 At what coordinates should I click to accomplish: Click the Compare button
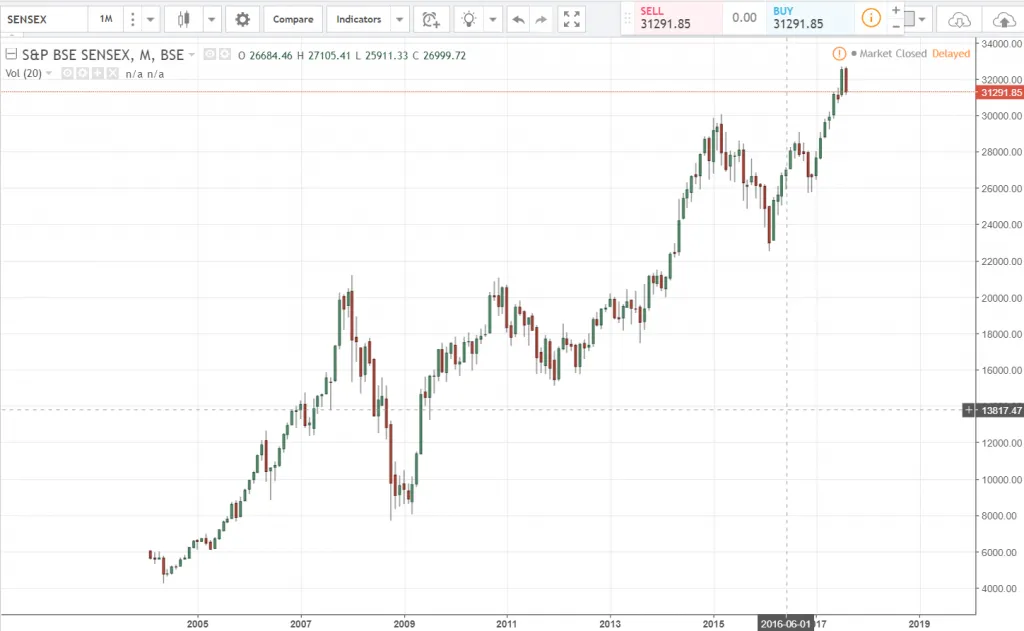click(x=292, y=18)
